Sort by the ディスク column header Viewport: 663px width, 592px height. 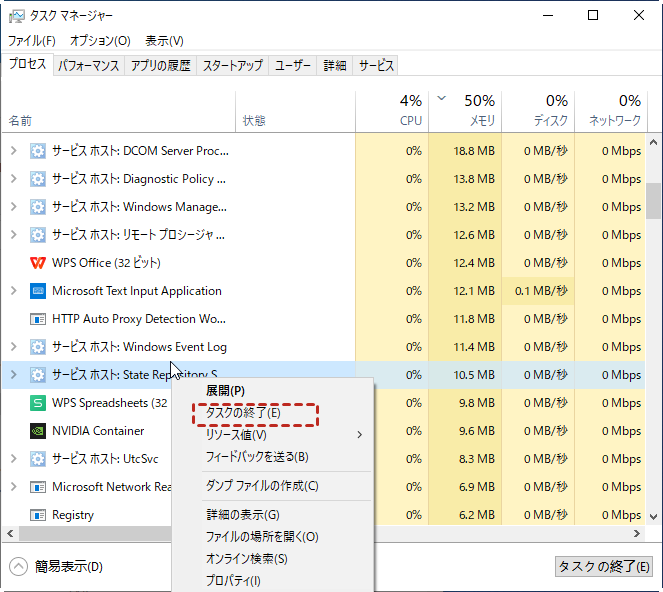pos(538,112)
